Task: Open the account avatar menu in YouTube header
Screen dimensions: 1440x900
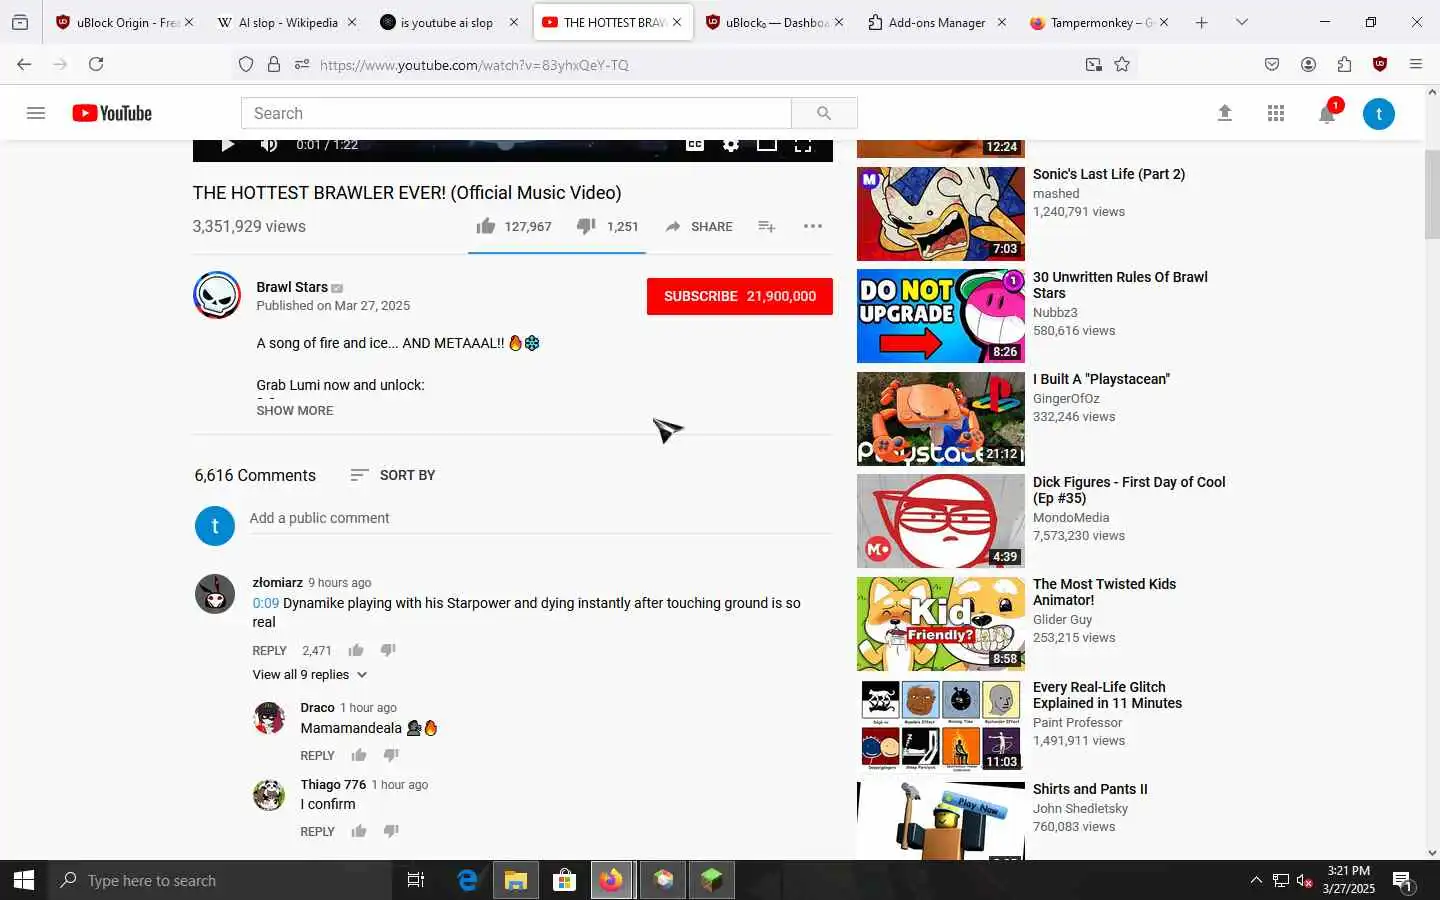Action: [1379, 113]
